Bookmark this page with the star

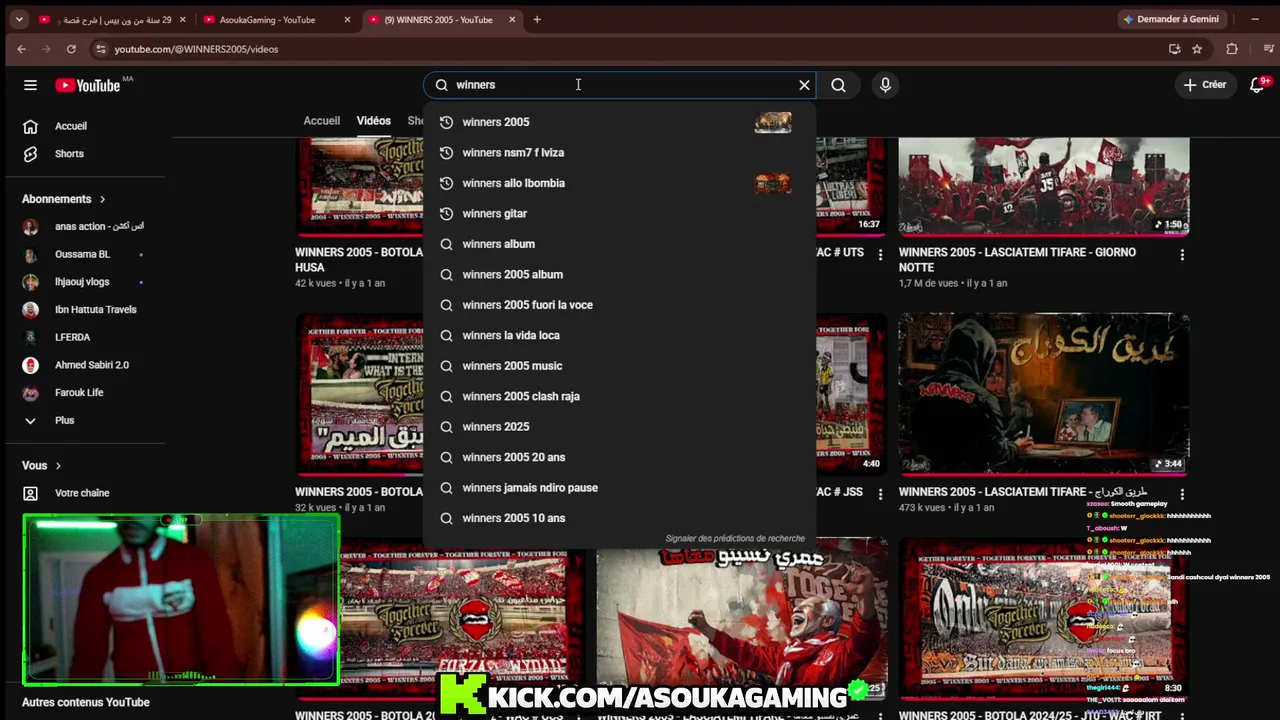click(1197, 49)
